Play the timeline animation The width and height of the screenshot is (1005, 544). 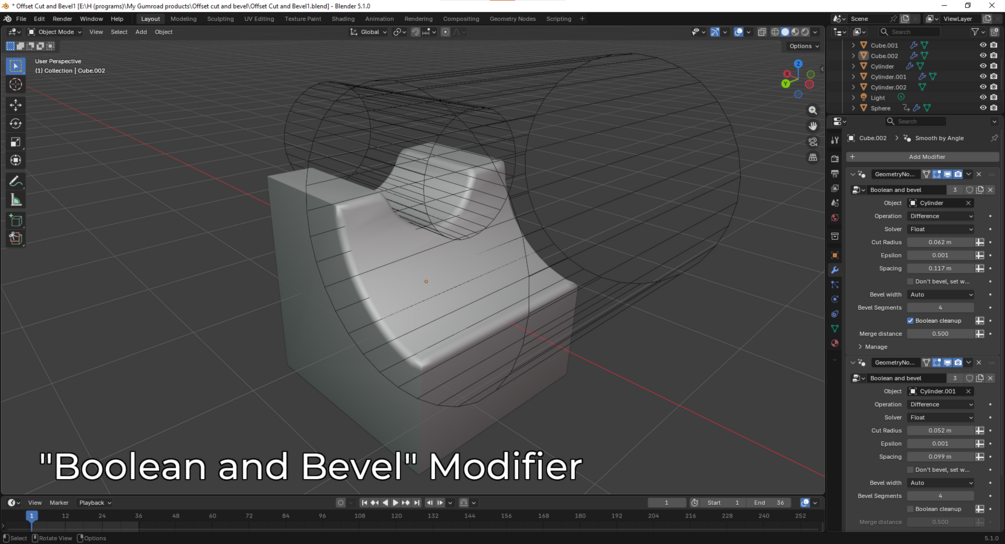click(395, 503)
